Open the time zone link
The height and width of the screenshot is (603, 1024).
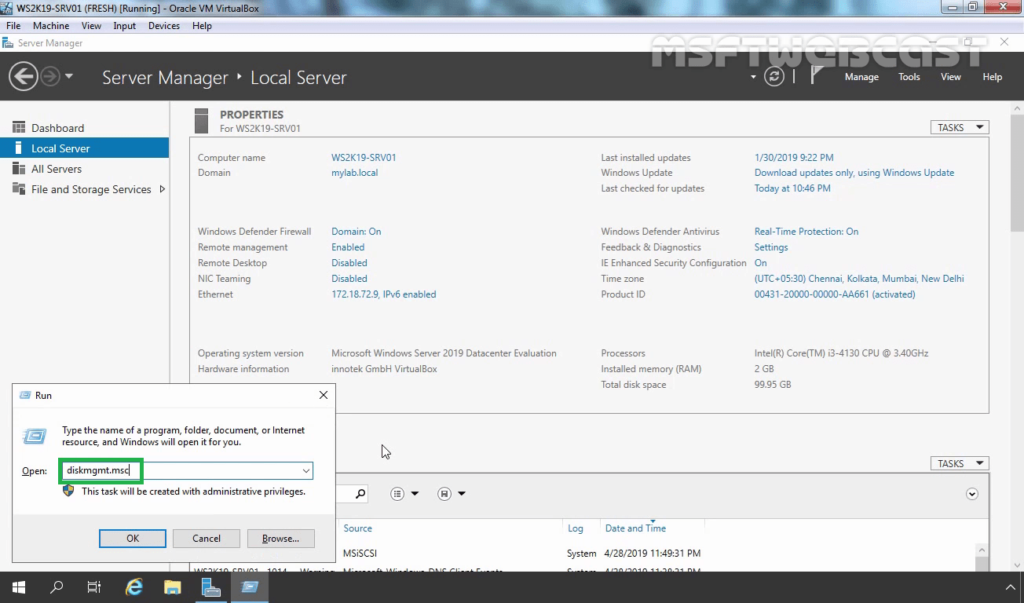(x=859, y=278)
